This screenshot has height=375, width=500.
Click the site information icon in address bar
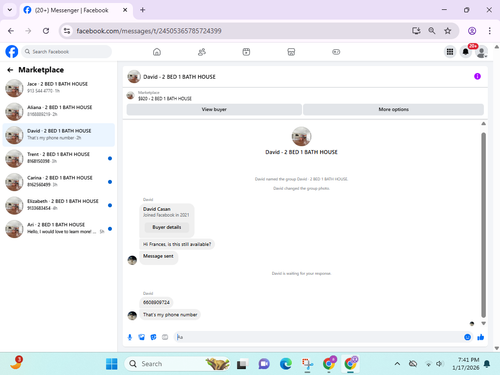(67, 31)
